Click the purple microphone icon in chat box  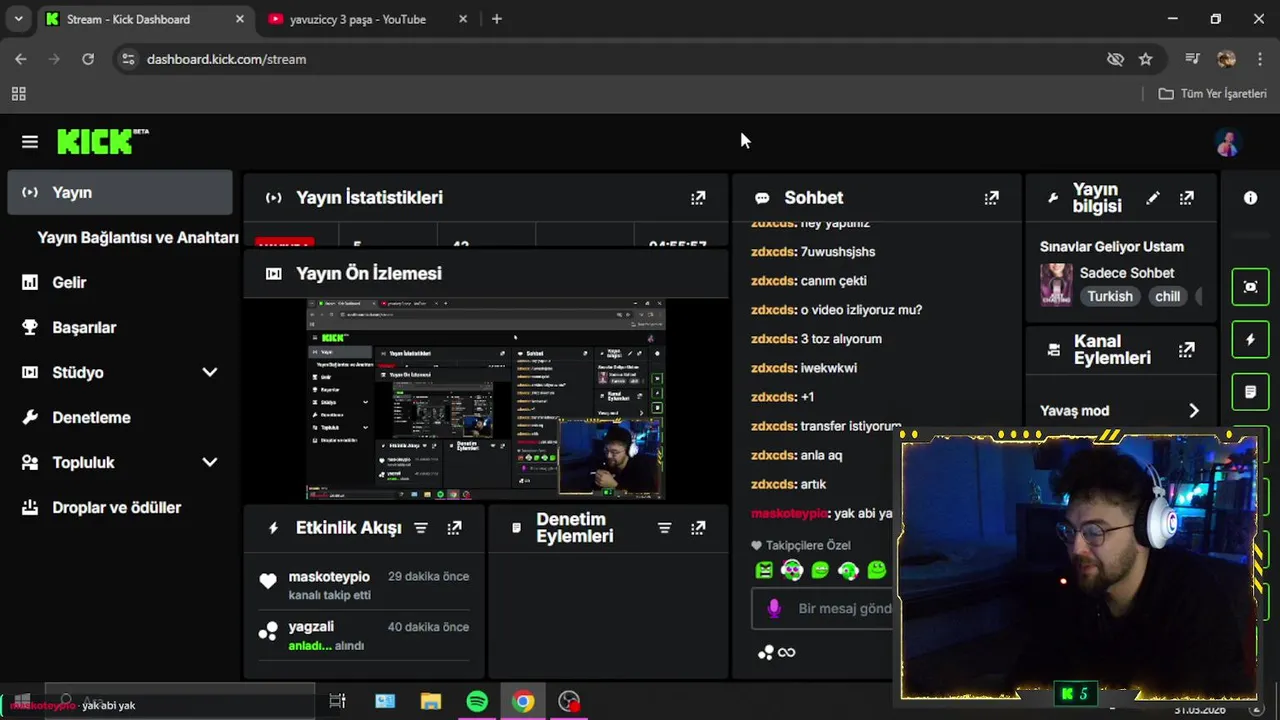coord(773,608)
